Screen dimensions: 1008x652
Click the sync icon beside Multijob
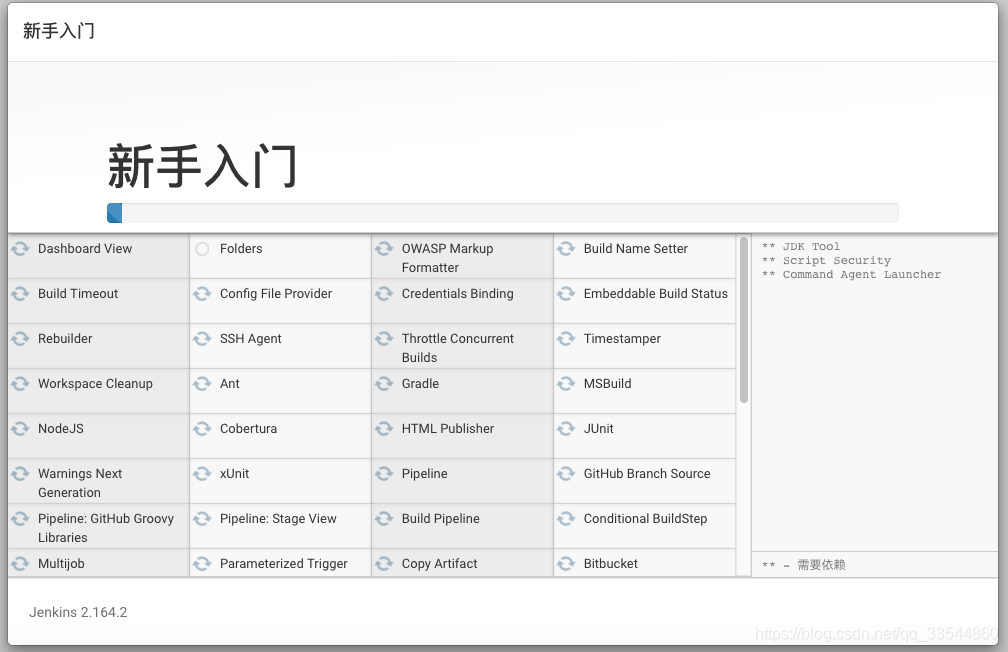tap(20, 564)
